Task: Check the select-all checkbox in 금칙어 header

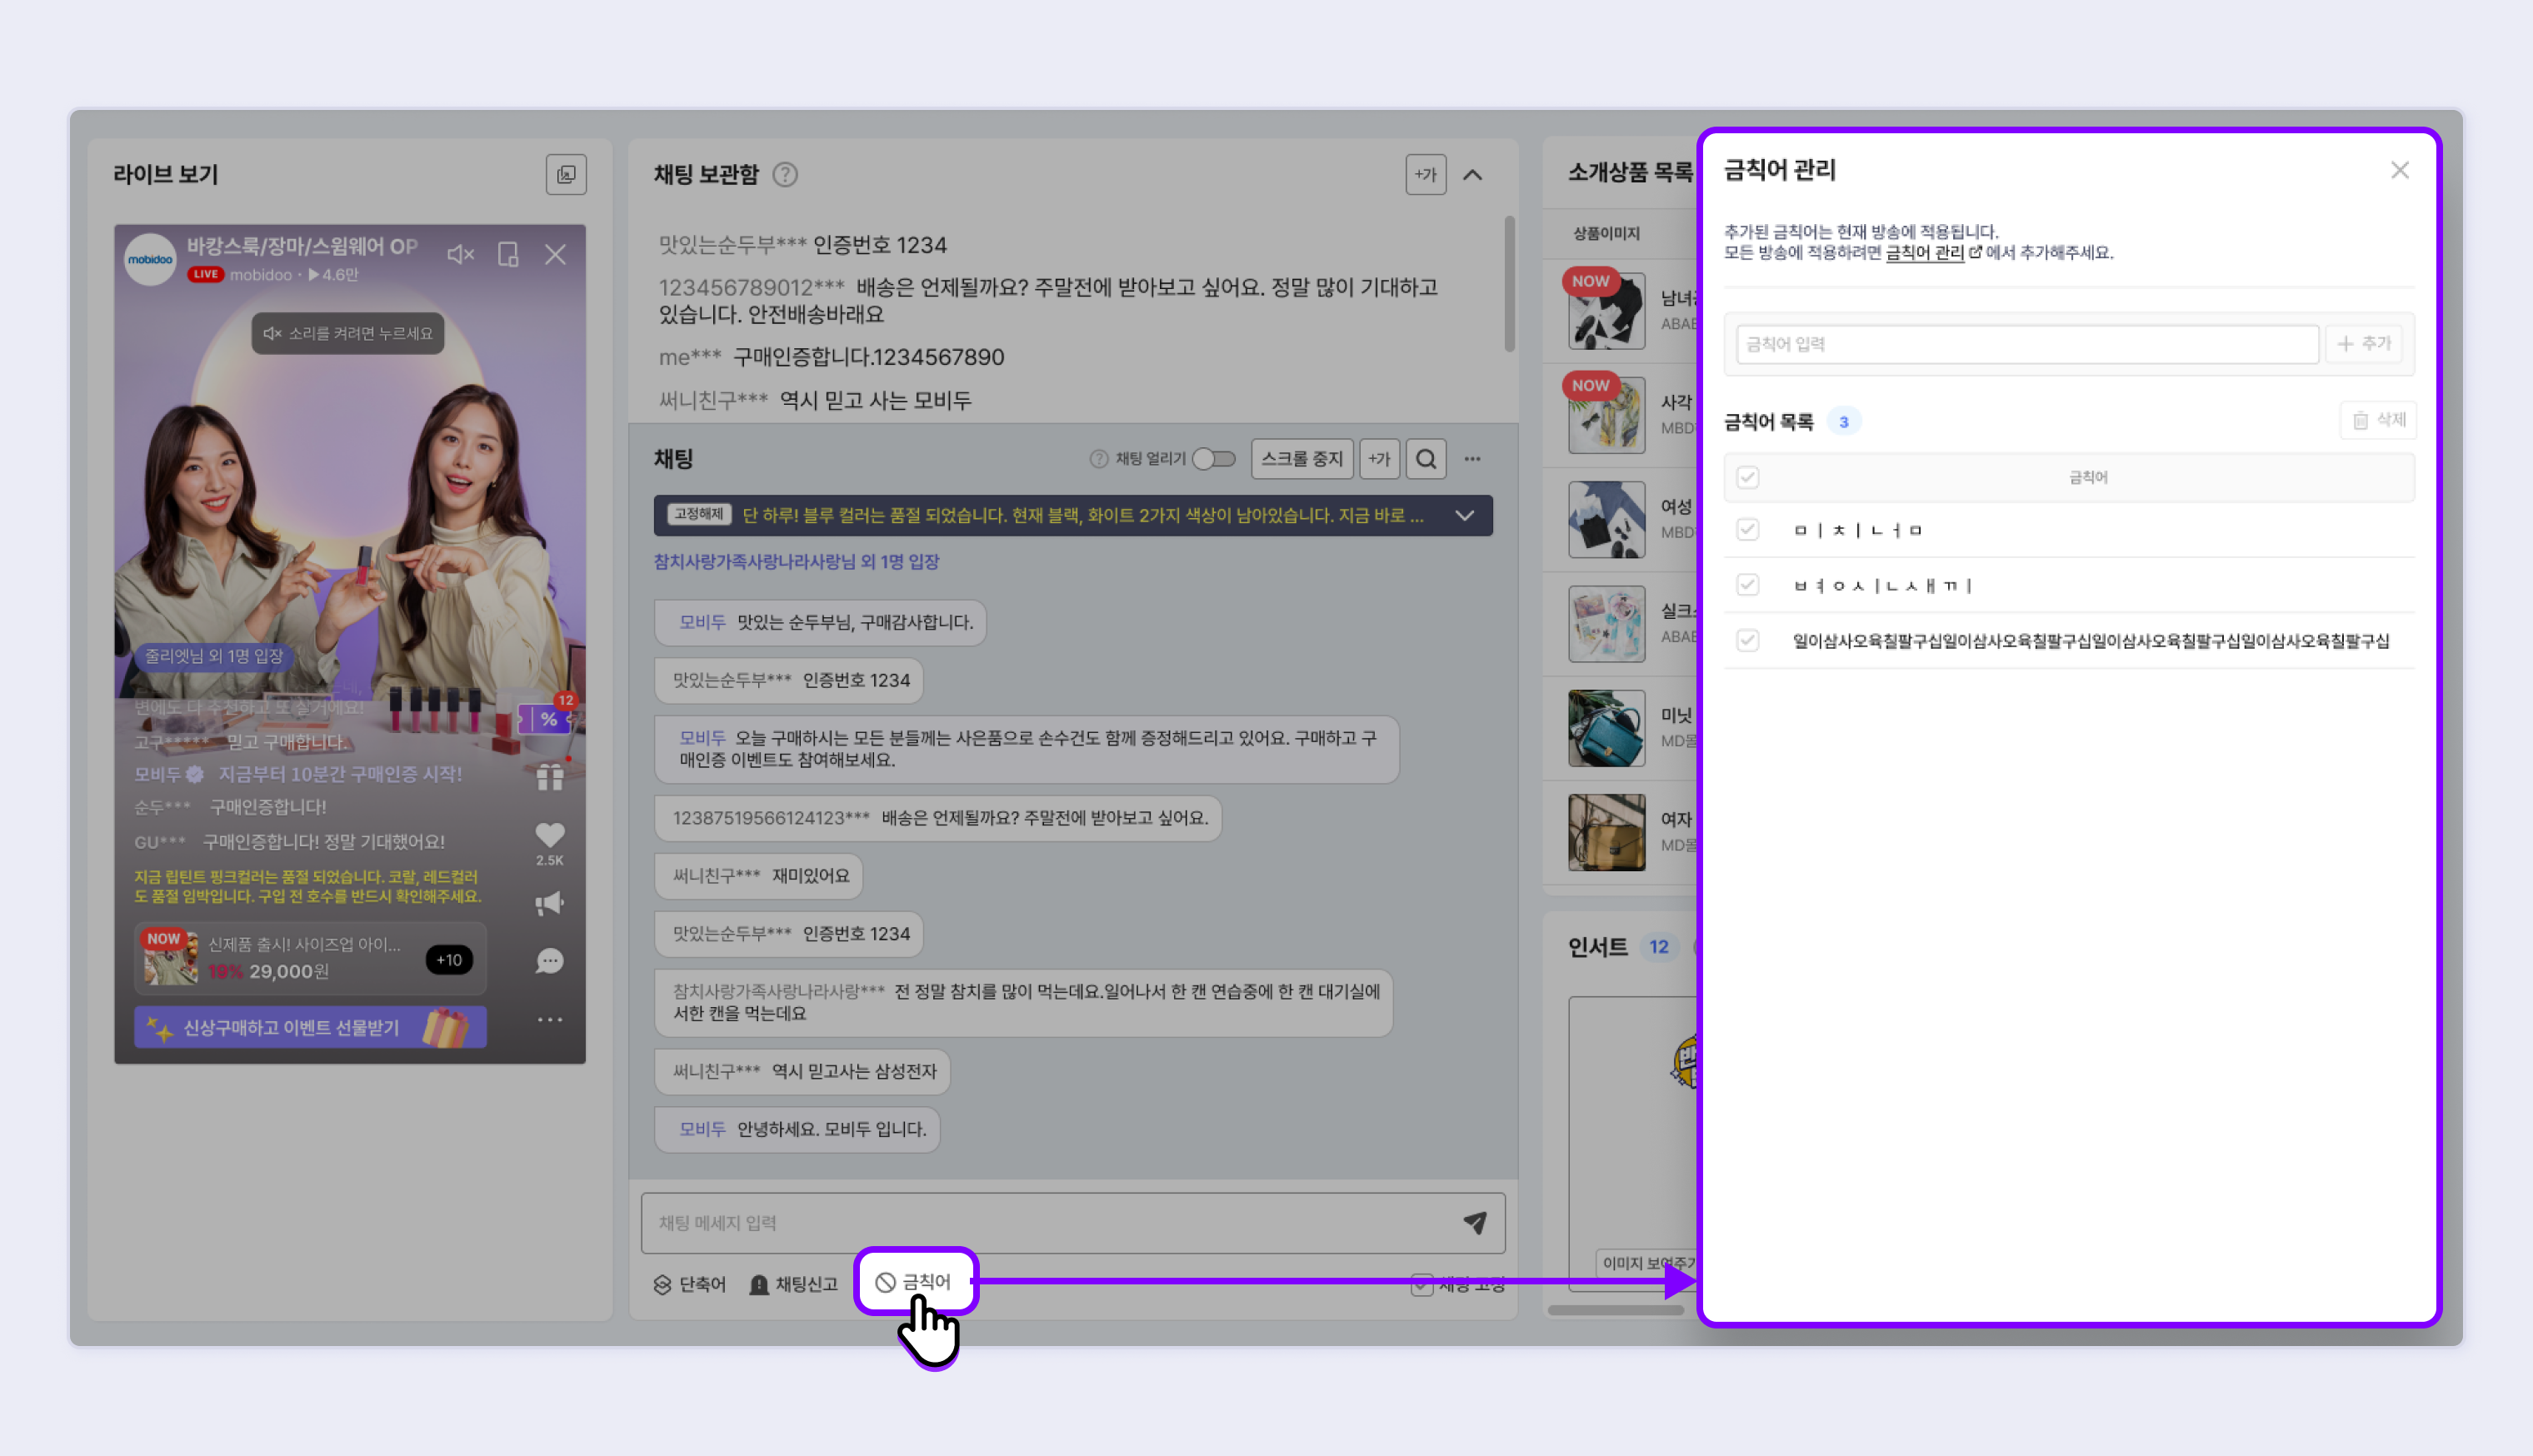Action: pyautogui.click(x=1747, y=477)
